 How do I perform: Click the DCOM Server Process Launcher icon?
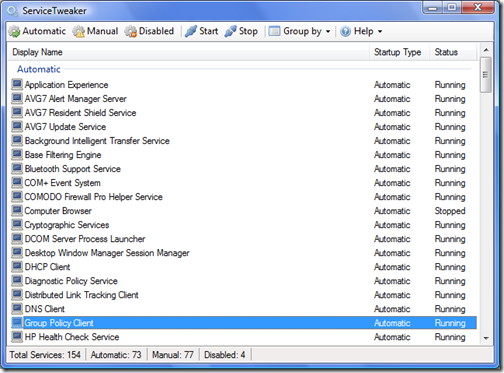pos(17,238)
